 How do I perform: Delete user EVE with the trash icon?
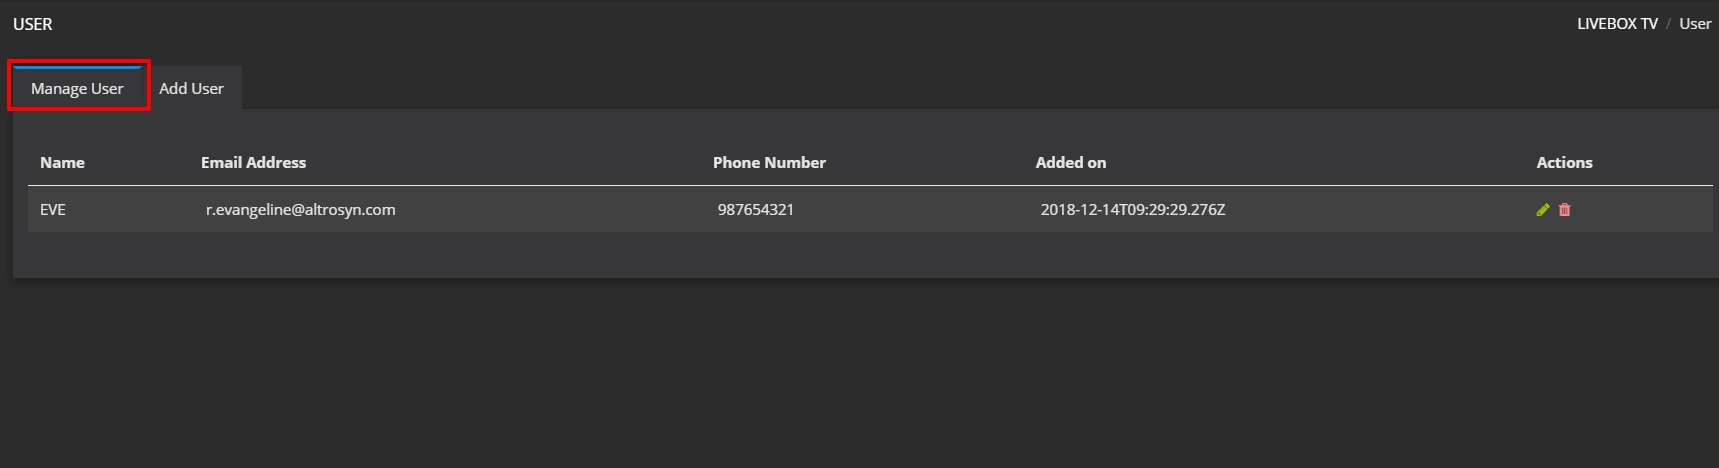click(x=1565, y=210)
